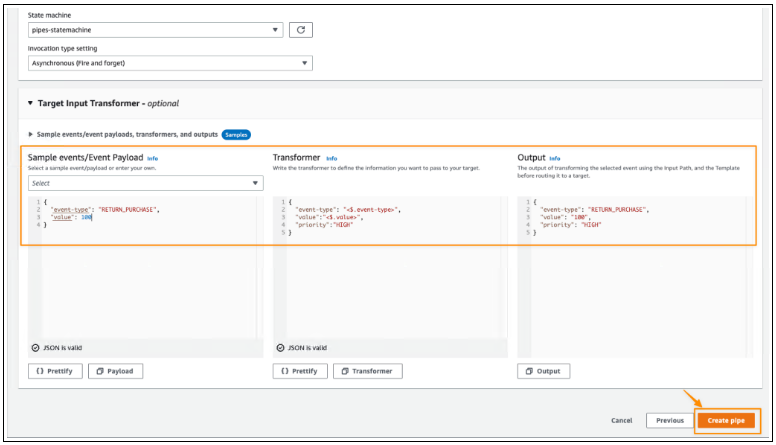The image size is (776, 445).
Task: Expand Sample events/event payloads, transformers, and outputs
Action: tap(32, 134)
